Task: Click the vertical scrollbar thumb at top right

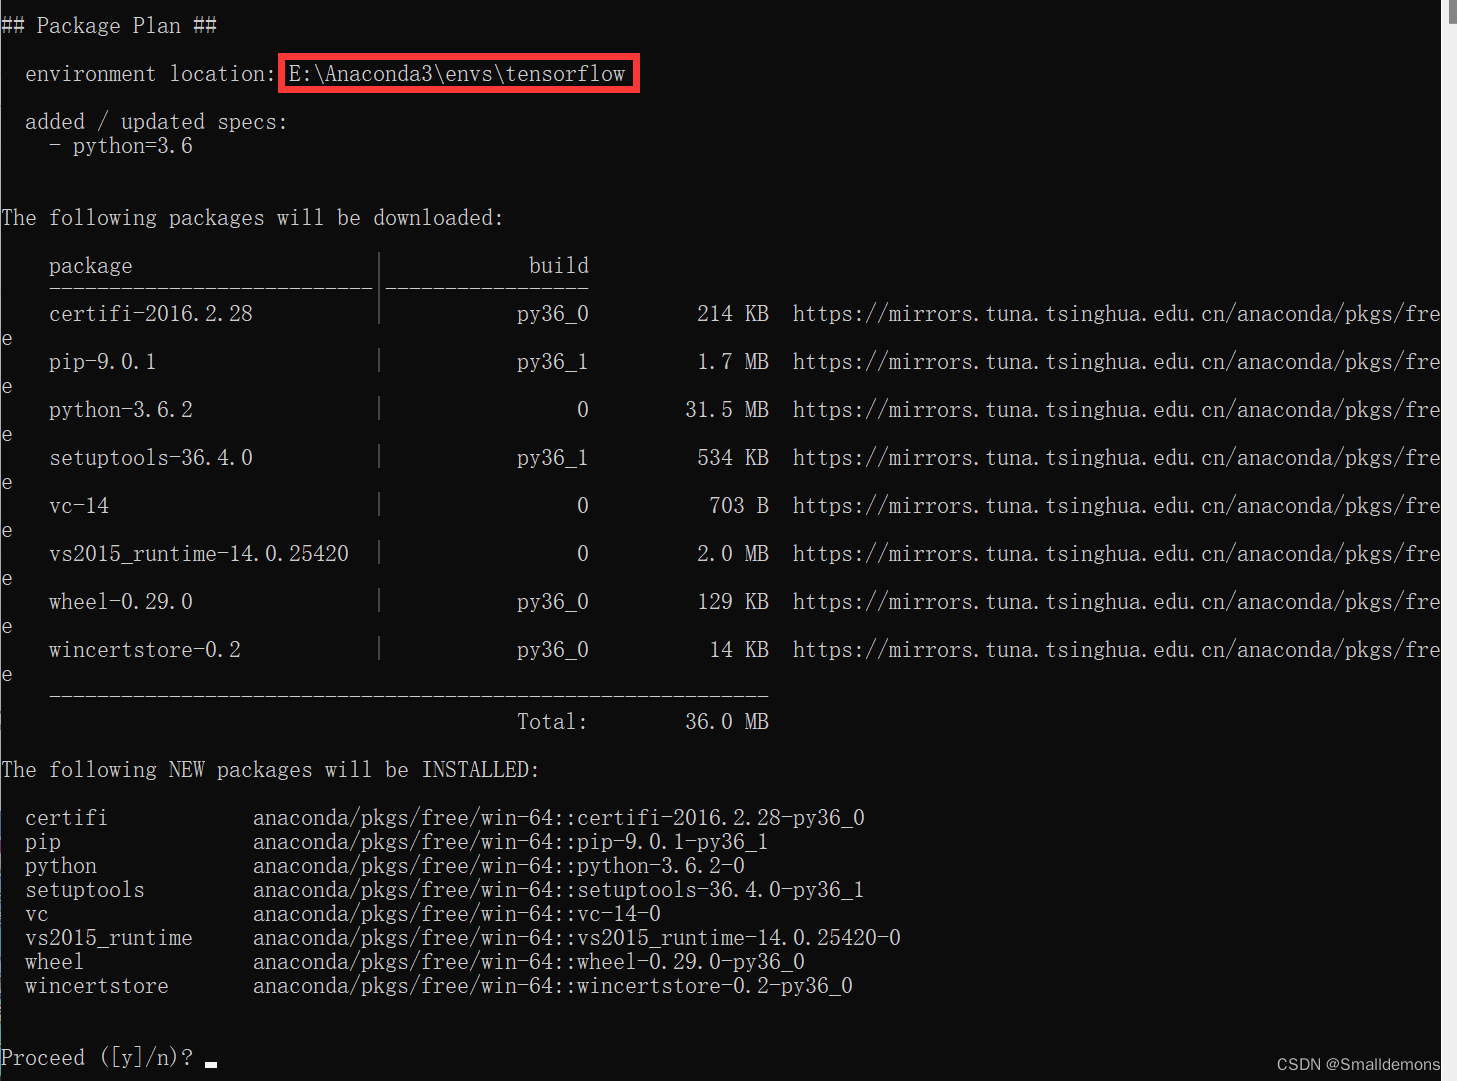Action: 1452,11
